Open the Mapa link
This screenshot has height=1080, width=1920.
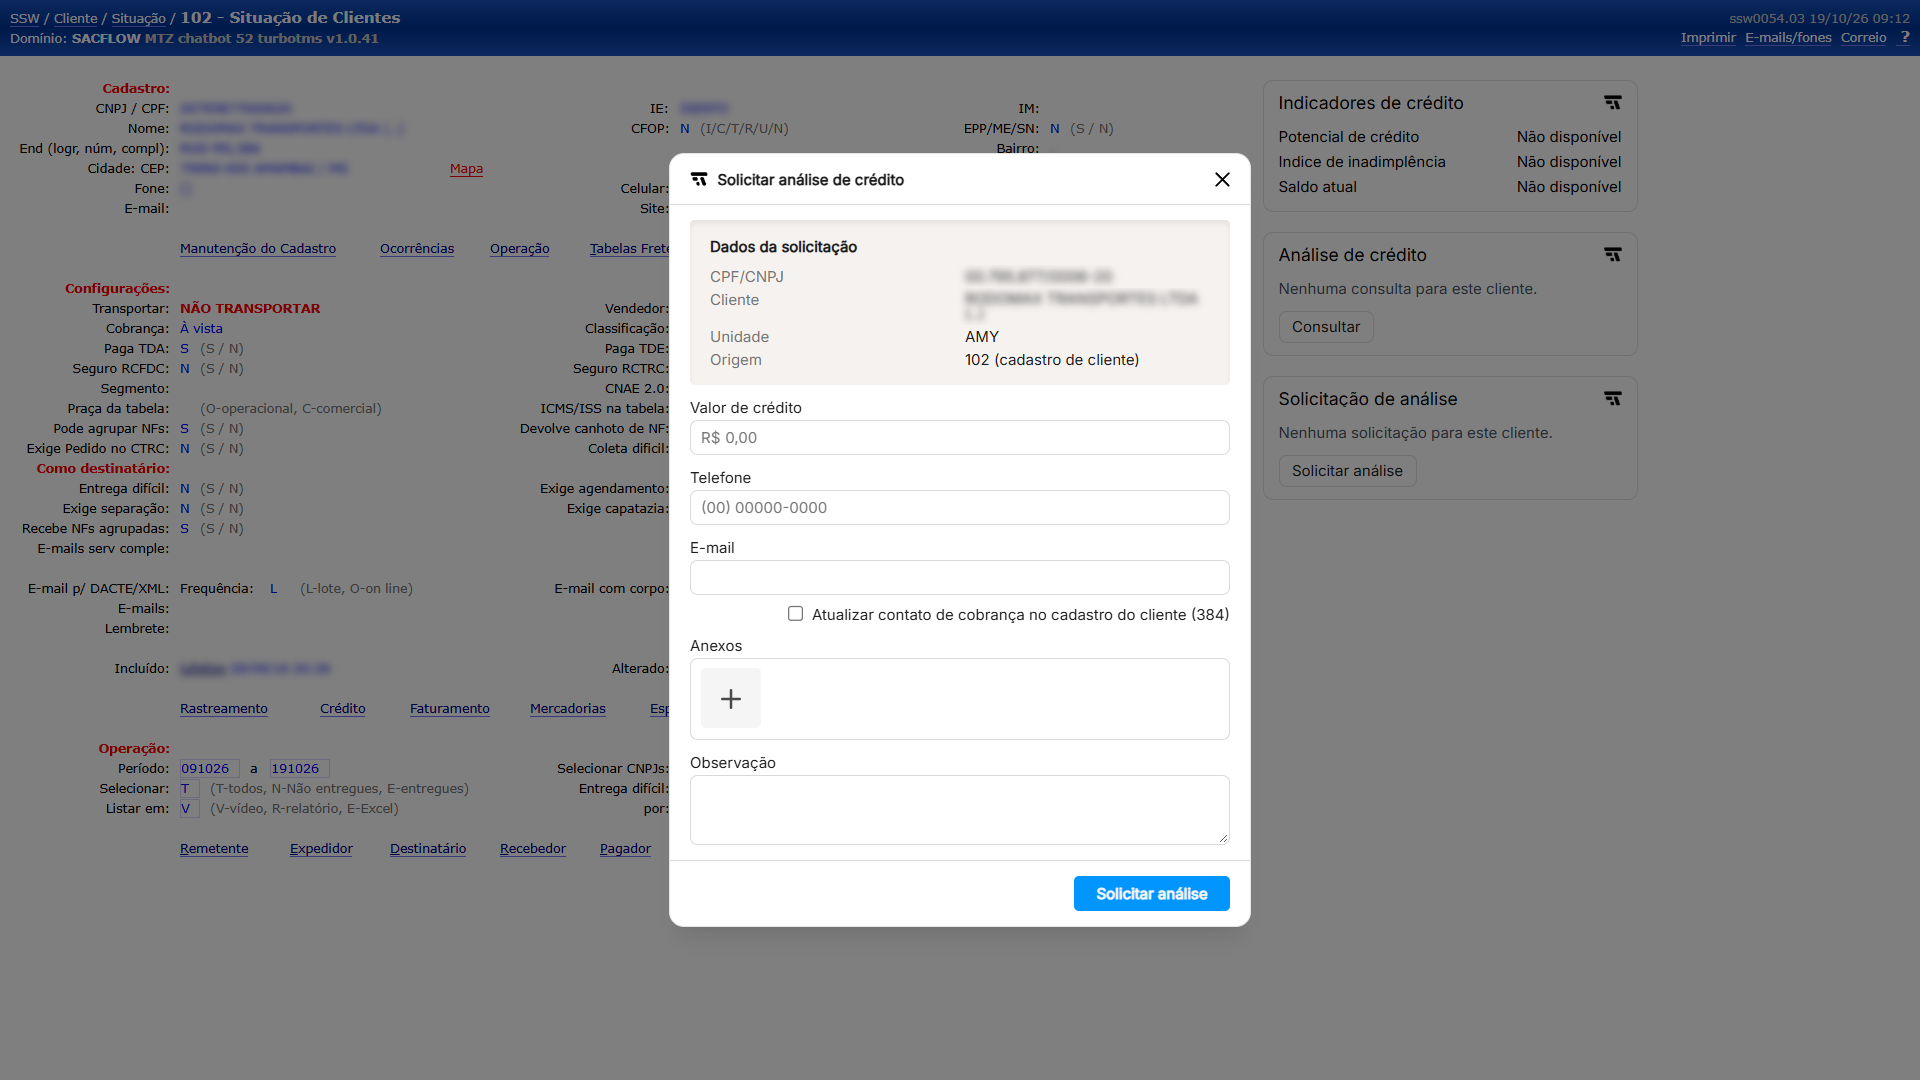[466, 169]
